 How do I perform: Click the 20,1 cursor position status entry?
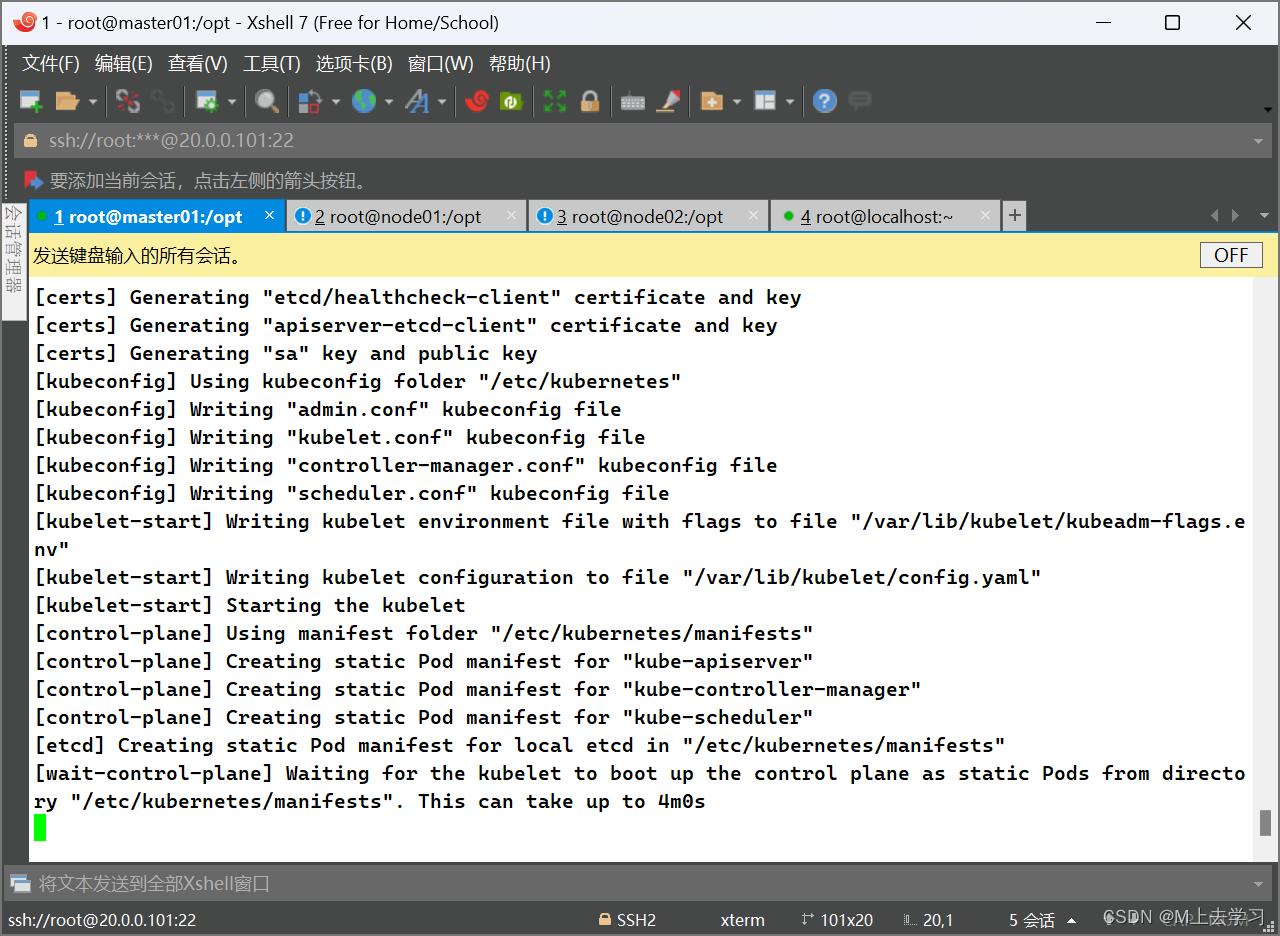coord(927,920)
